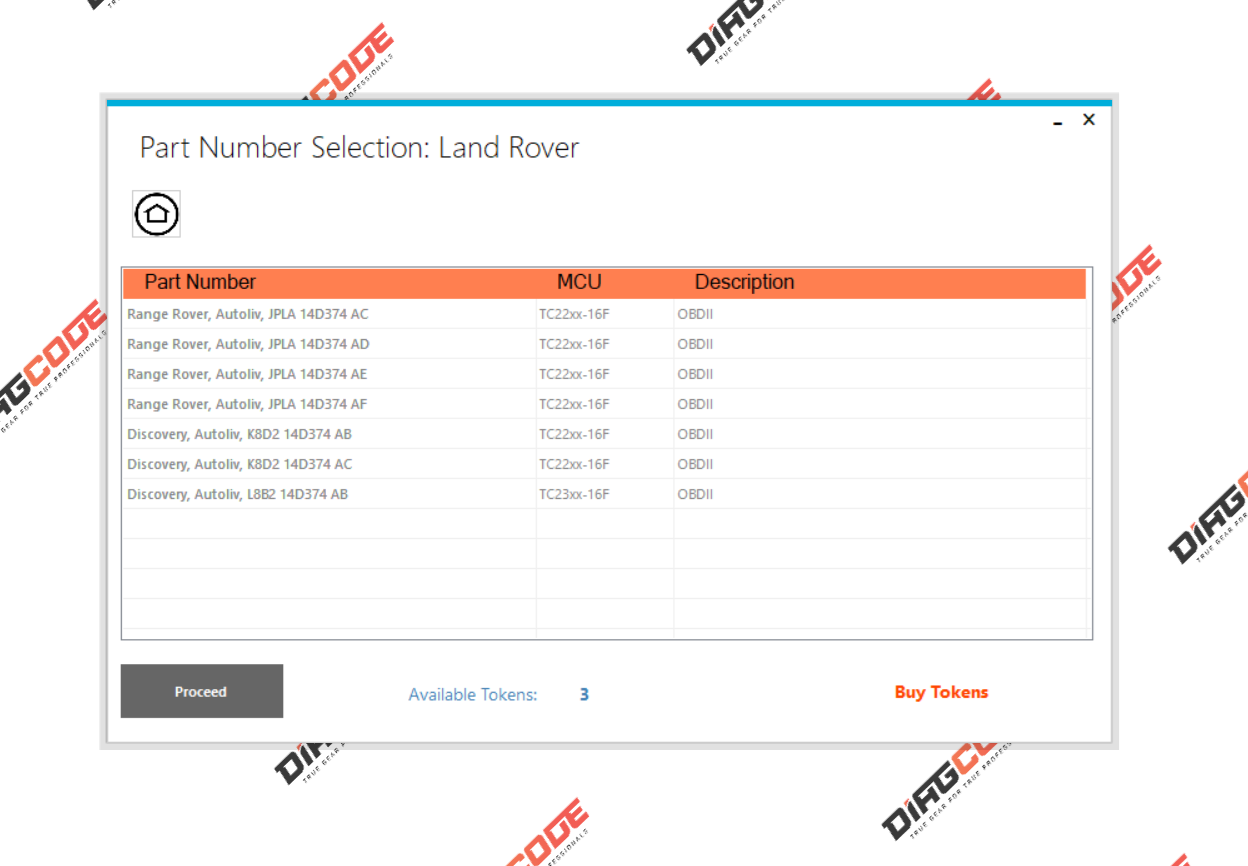
Task: Click MCU cell of JPLA 14D374 AC row
Action: coord(605,314)
